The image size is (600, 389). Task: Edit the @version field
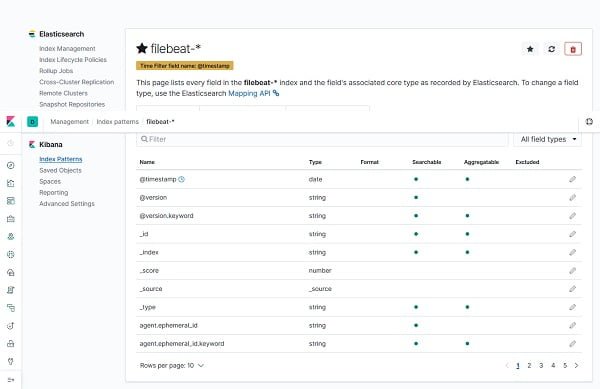click(x=572, y=197)
